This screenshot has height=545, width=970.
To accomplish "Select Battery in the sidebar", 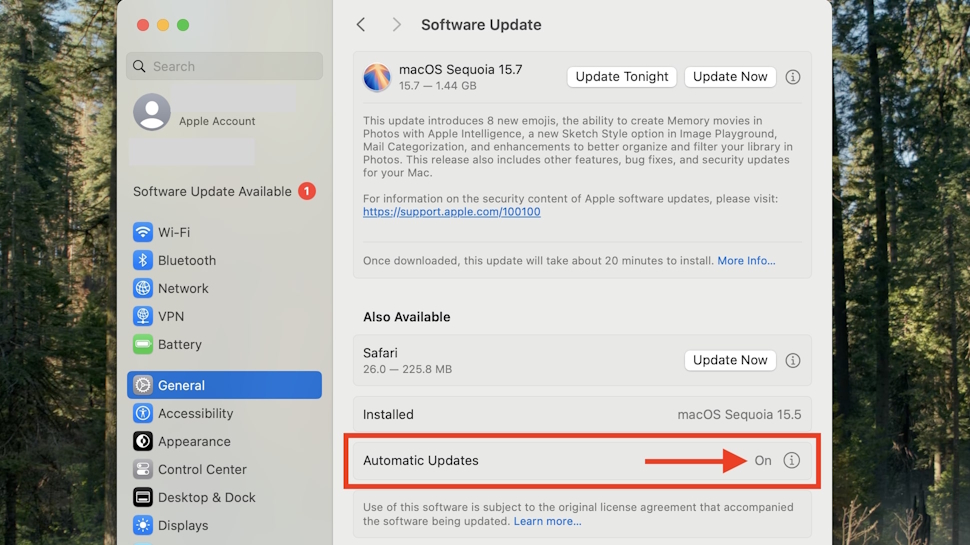I will pos(225,344).
